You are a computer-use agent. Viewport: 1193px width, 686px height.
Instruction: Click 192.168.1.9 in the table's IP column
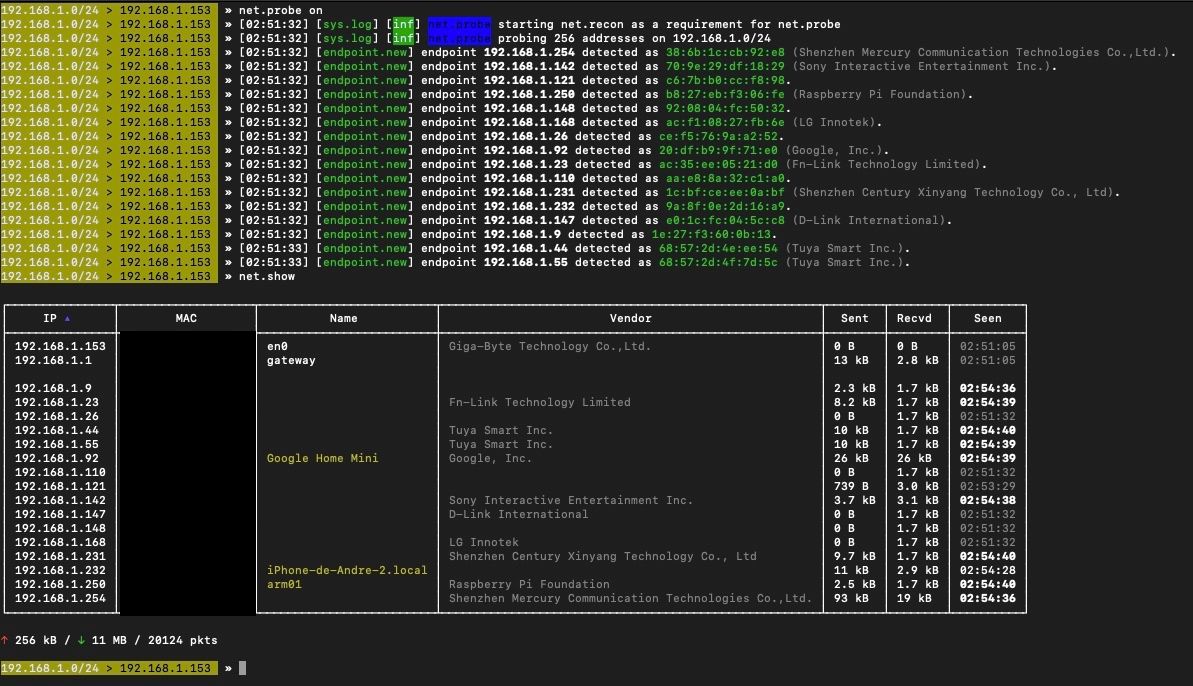(53, 389)
